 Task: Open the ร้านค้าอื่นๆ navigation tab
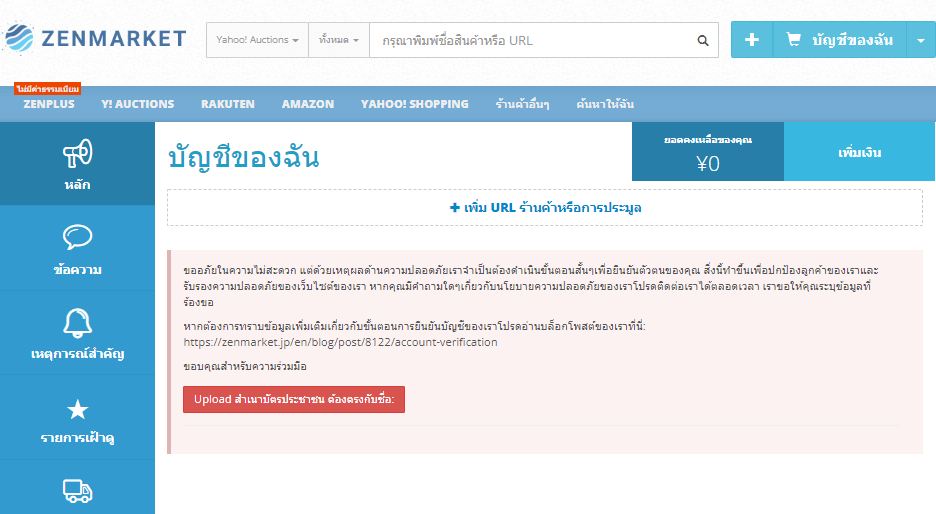522,104
